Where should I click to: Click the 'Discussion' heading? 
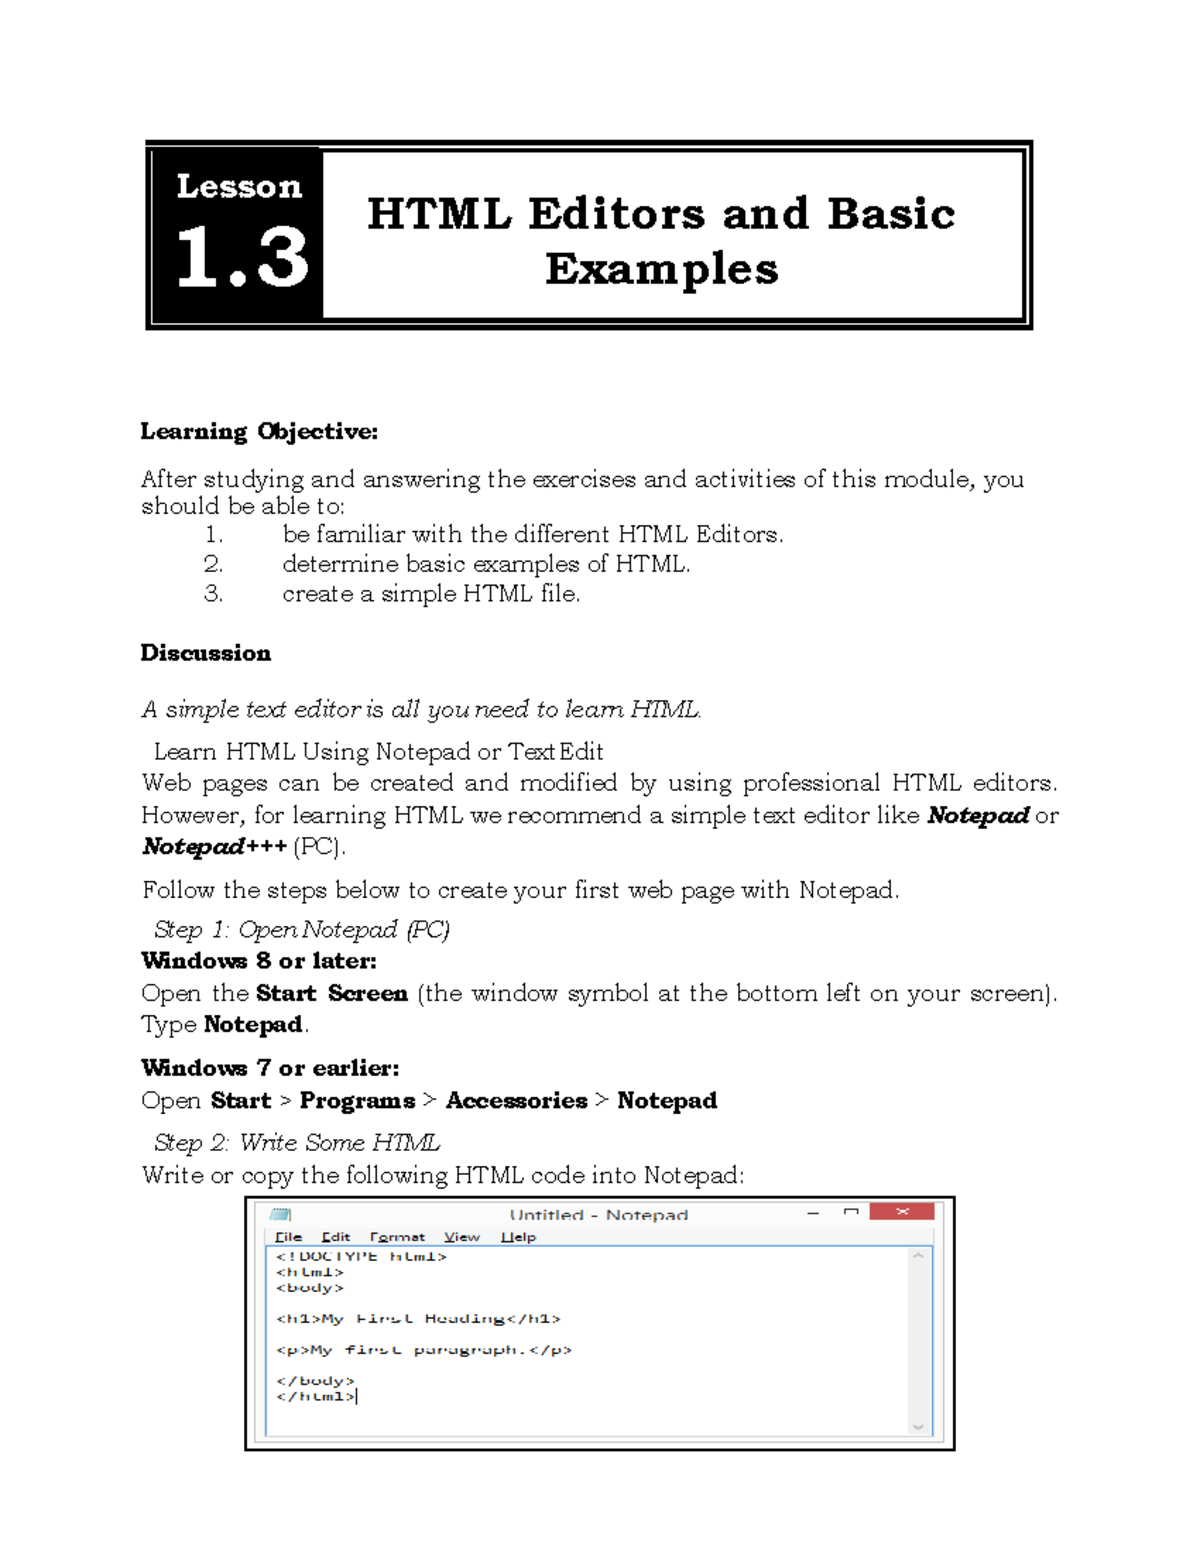(x=205, y=653)
